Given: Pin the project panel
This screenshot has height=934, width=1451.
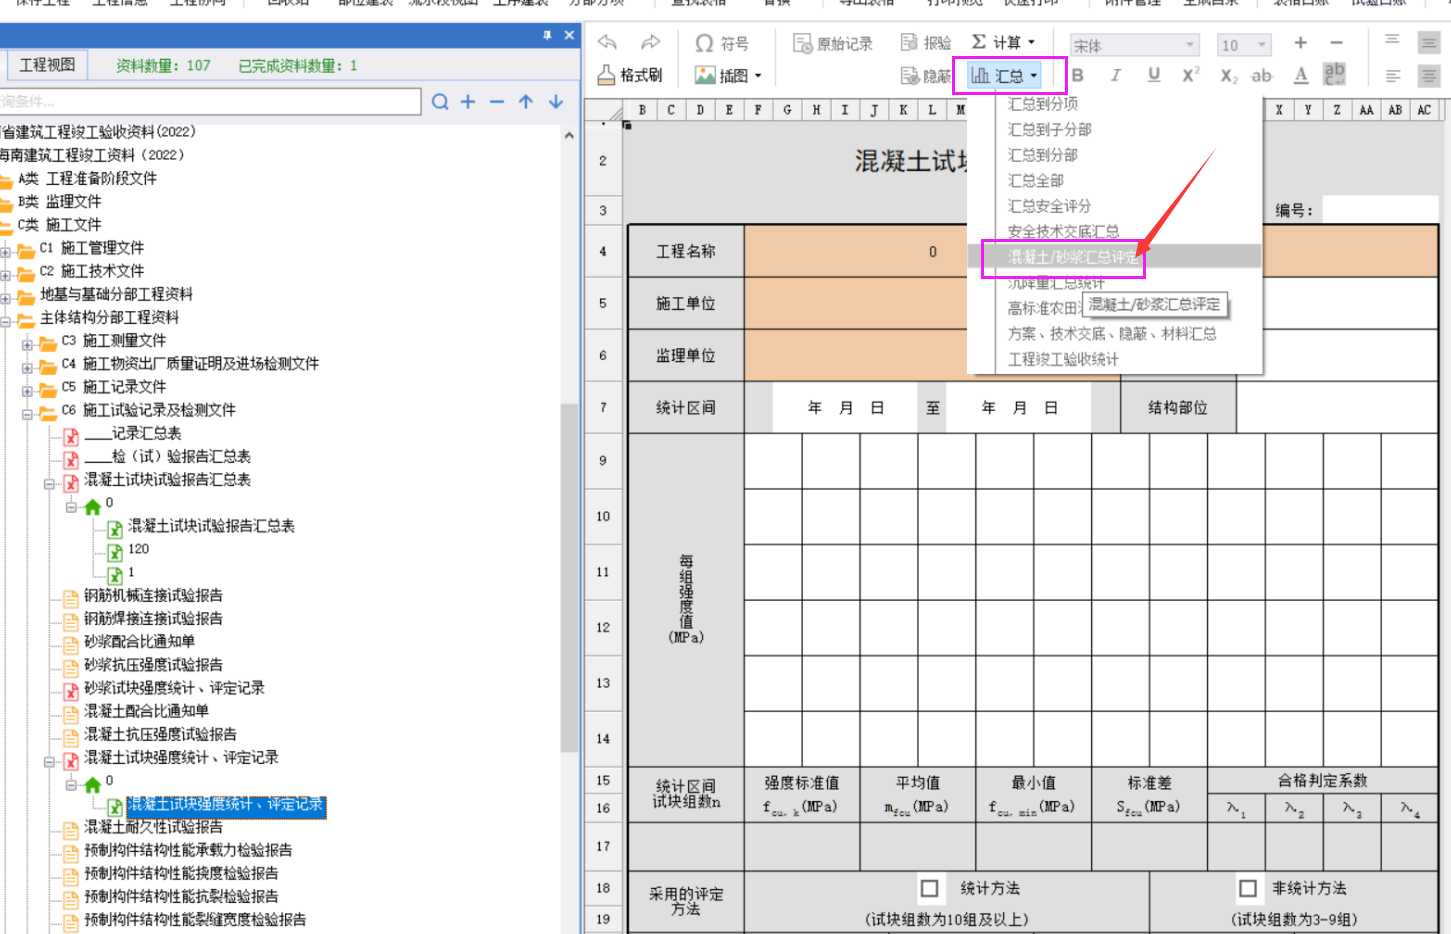Looking at the screenshot, I should (x=547, y=35).
